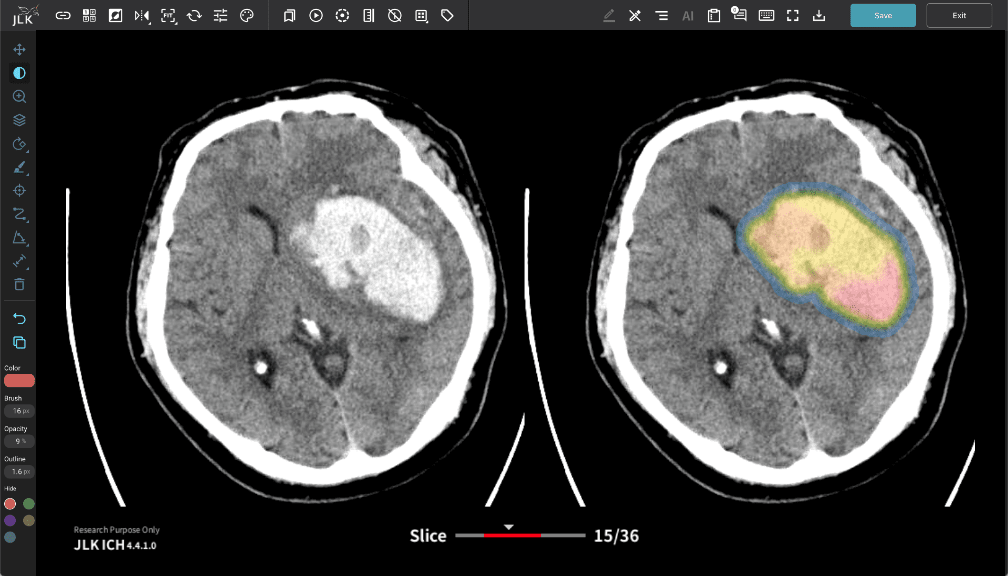Click the pan/move arrows tool

click(x=19, y=49)
